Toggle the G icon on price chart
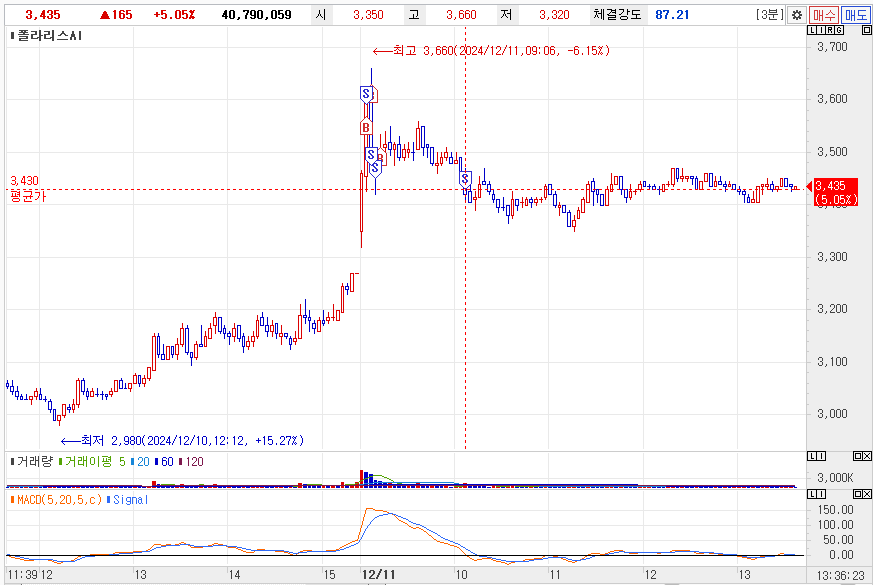The height and width of the screenshot is (585, 873). pos(839,31)
